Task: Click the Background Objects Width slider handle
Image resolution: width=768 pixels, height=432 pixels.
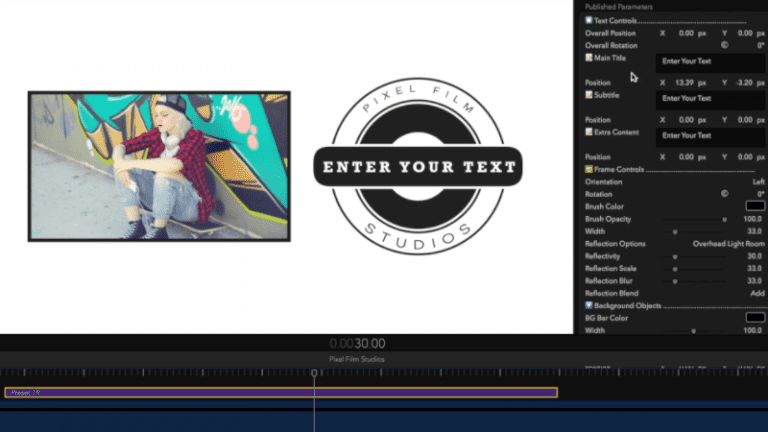Action: [x=694, y=331]
